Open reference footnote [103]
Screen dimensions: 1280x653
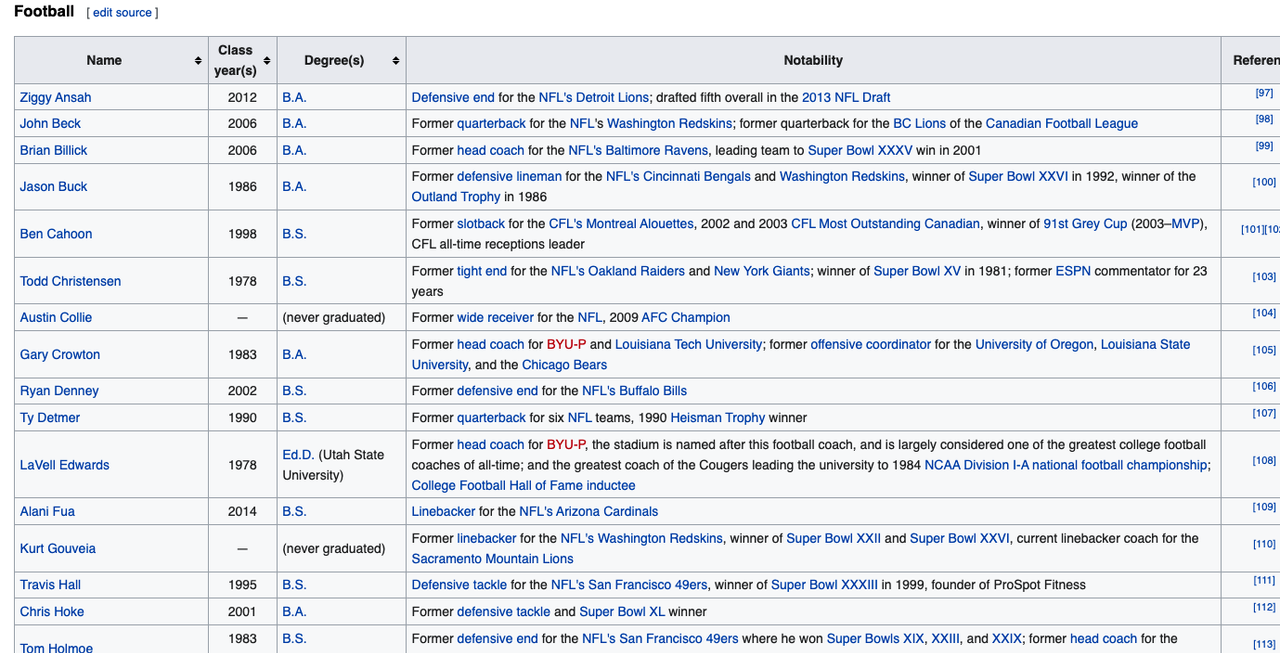(1264, 277)
